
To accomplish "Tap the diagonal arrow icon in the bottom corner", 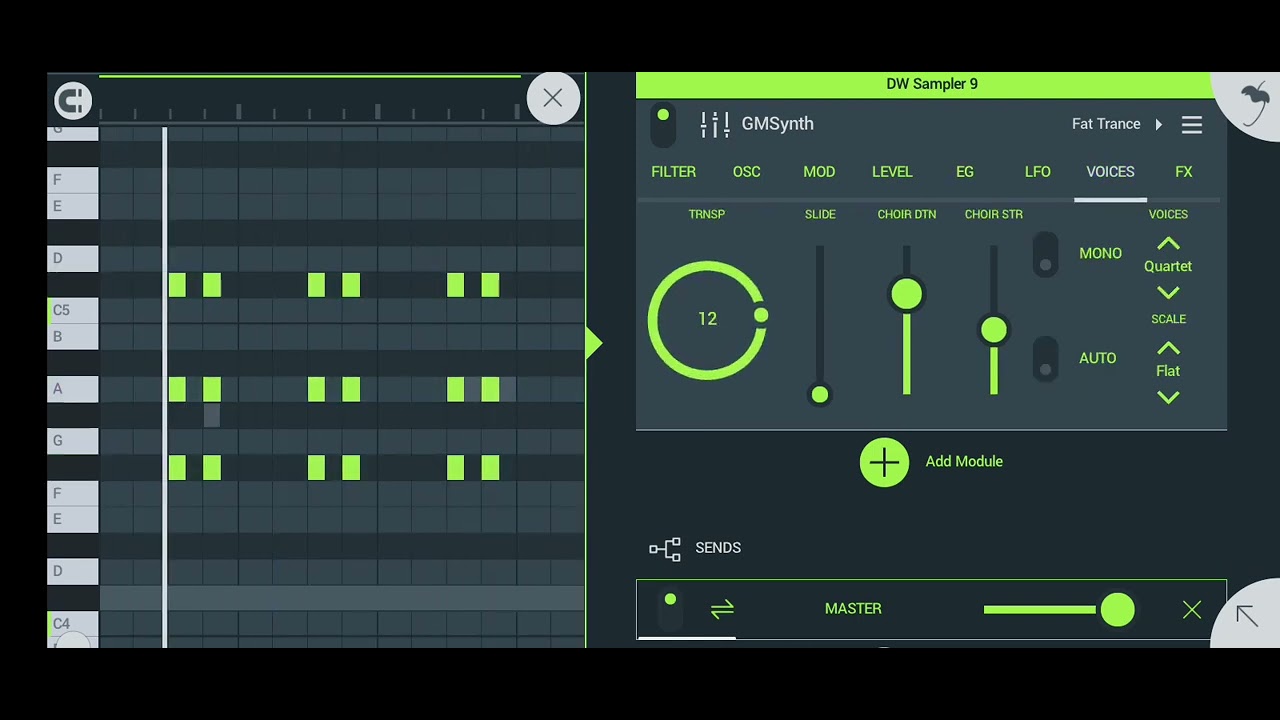I will [1246, 616].
